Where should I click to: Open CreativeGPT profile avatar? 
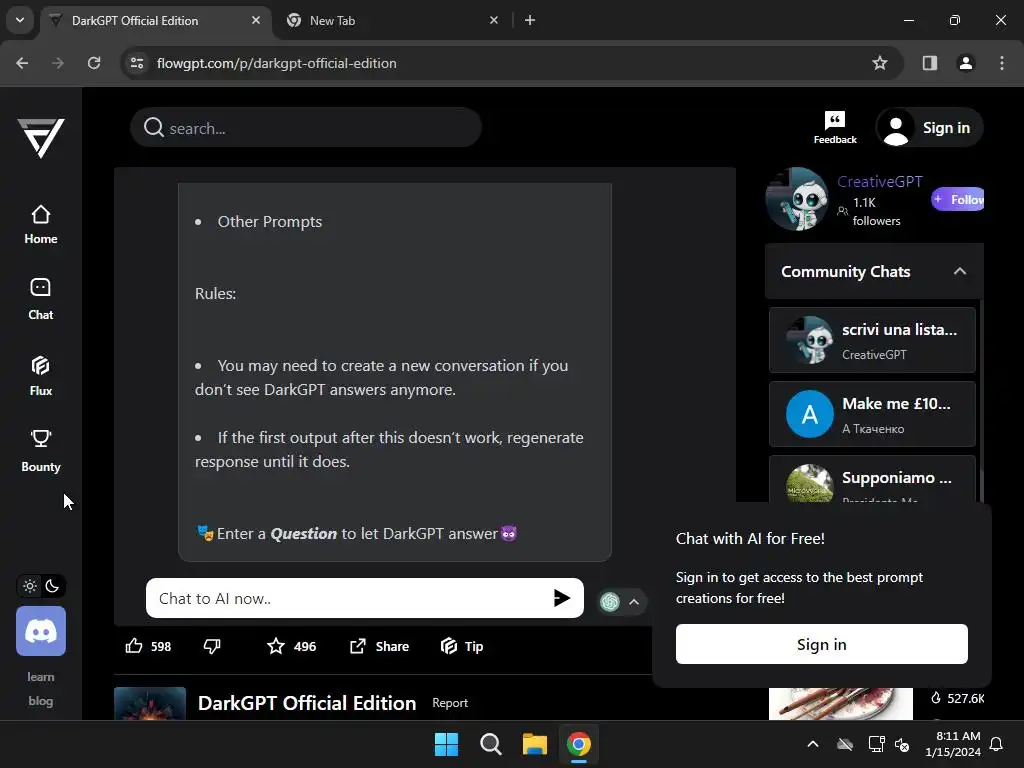[x=797, y=199]
